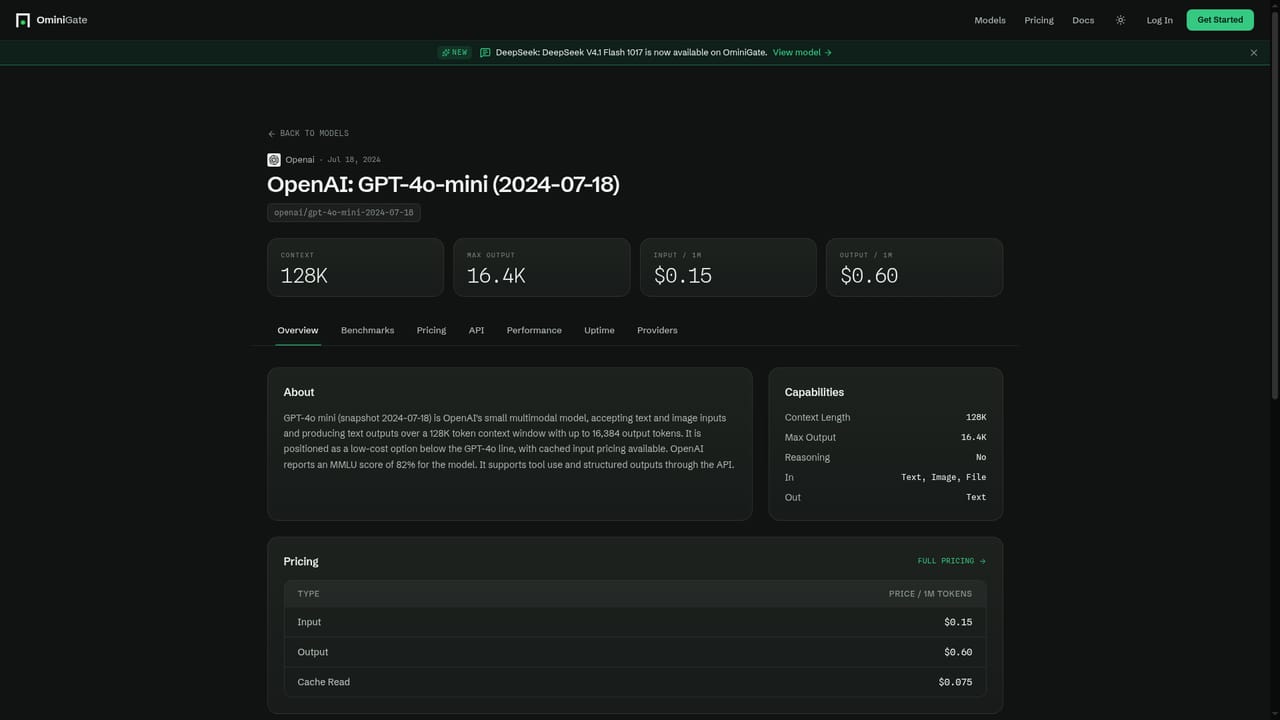Click the Max Output value in Capabilities
Screen dimensions: 1280x720
click(974, 437)
